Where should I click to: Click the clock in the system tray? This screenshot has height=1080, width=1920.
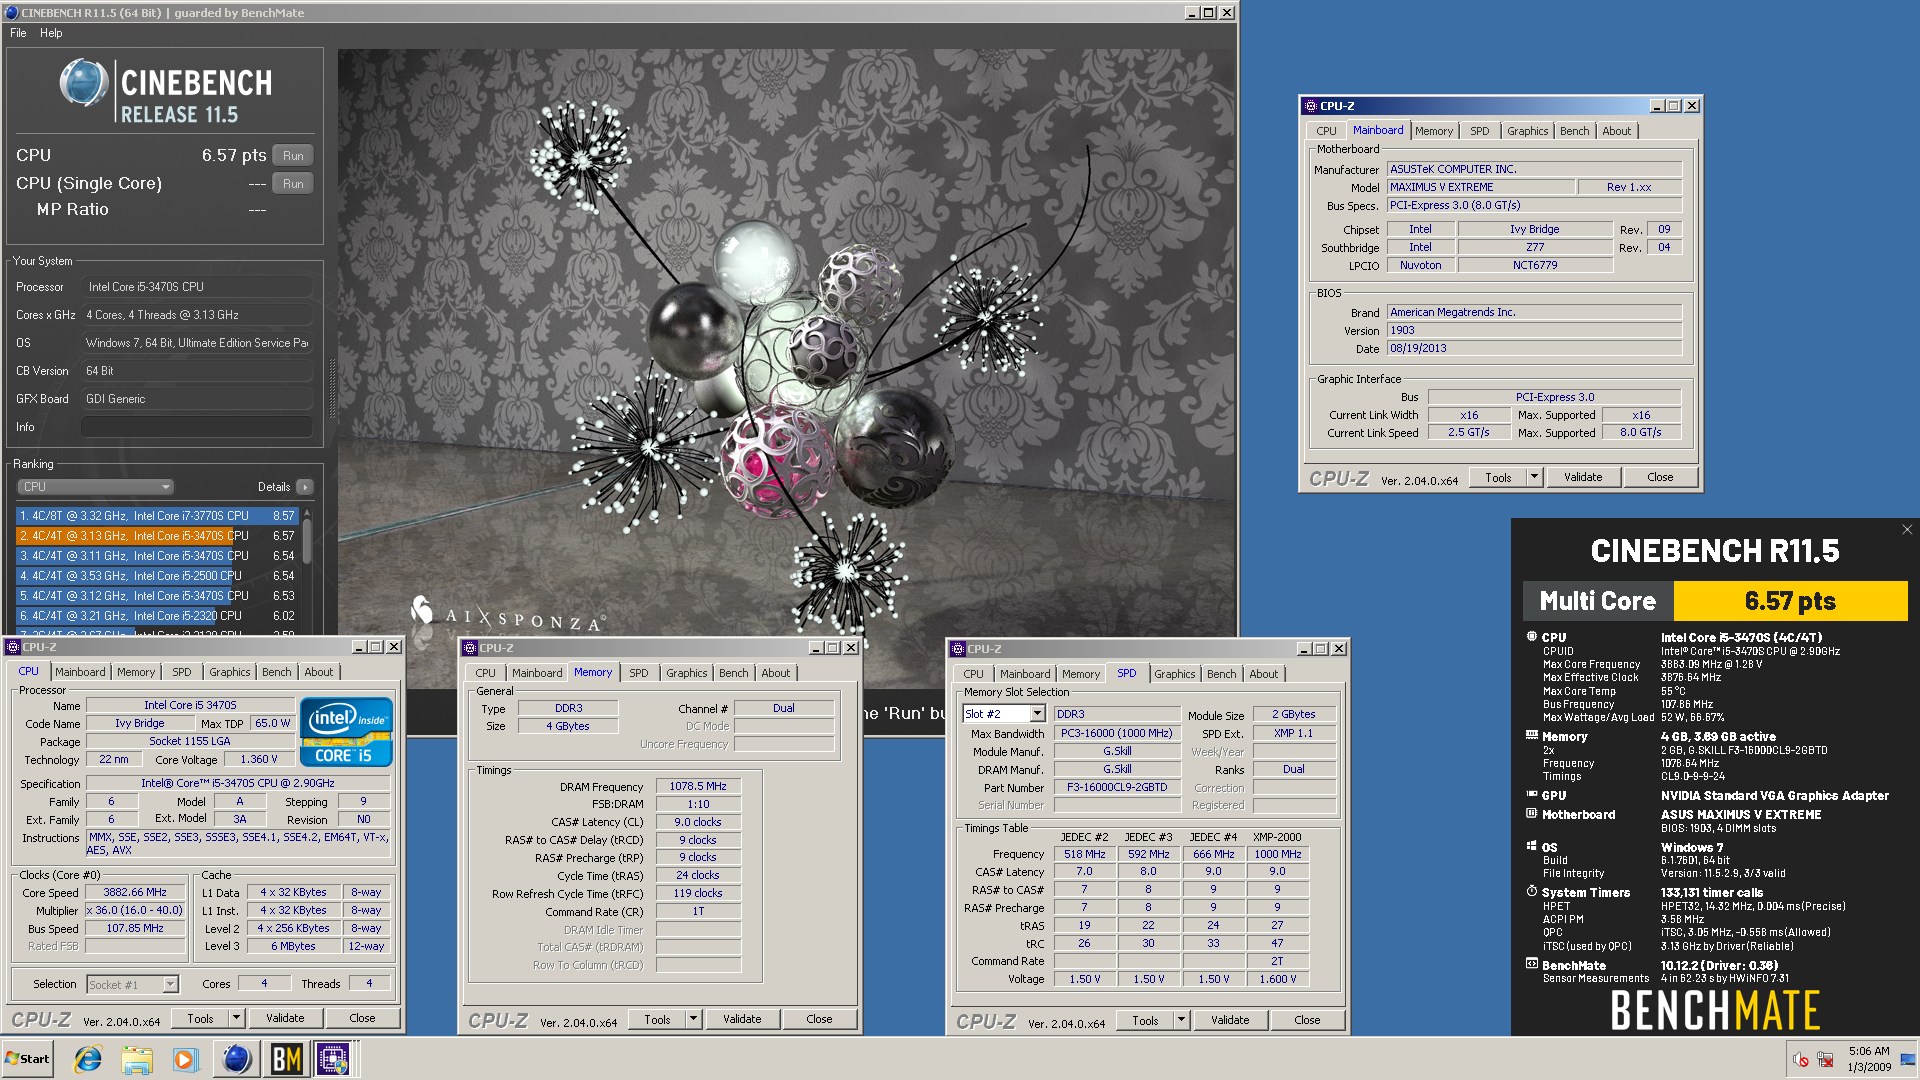pos(1869,1059)
